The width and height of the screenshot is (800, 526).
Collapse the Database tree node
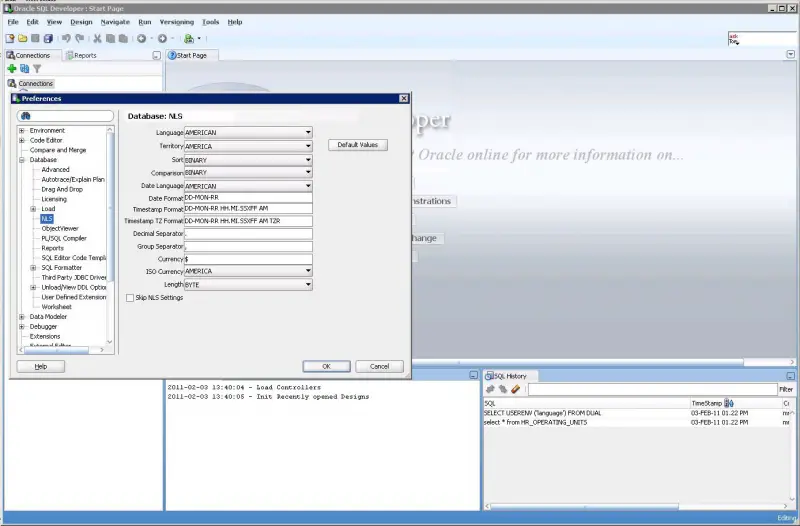pos(22,160)
